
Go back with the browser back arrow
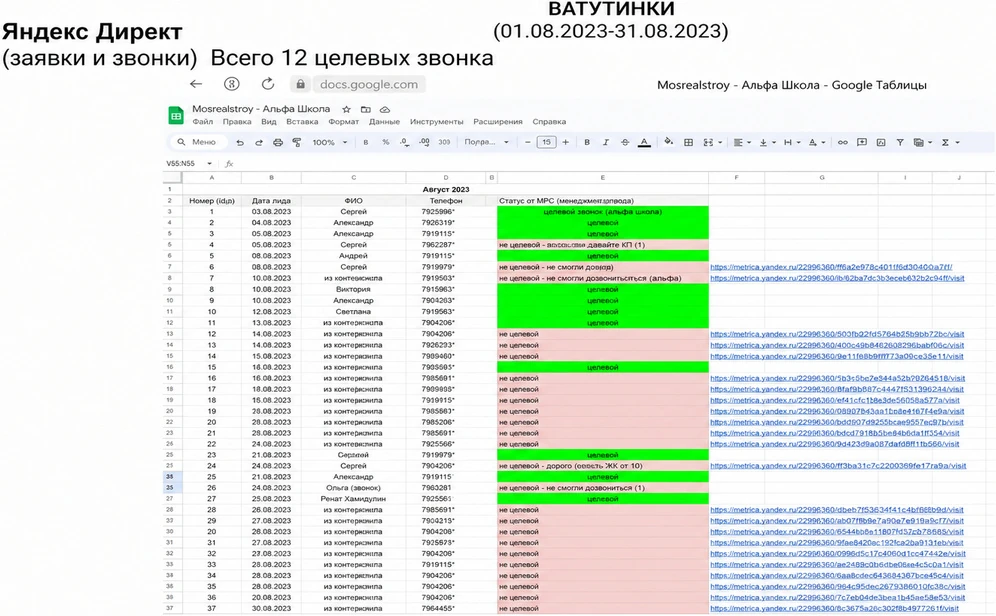click(x=196, y=84)
